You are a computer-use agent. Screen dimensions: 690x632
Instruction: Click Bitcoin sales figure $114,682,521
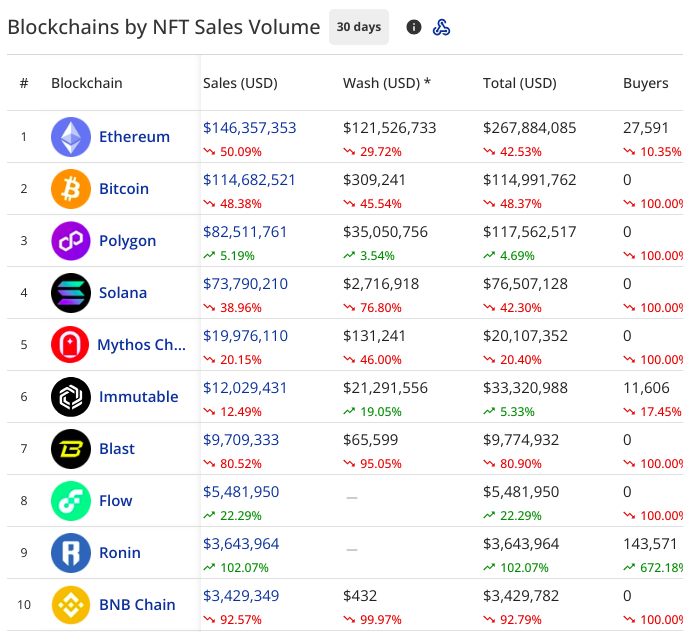[249, 180]
